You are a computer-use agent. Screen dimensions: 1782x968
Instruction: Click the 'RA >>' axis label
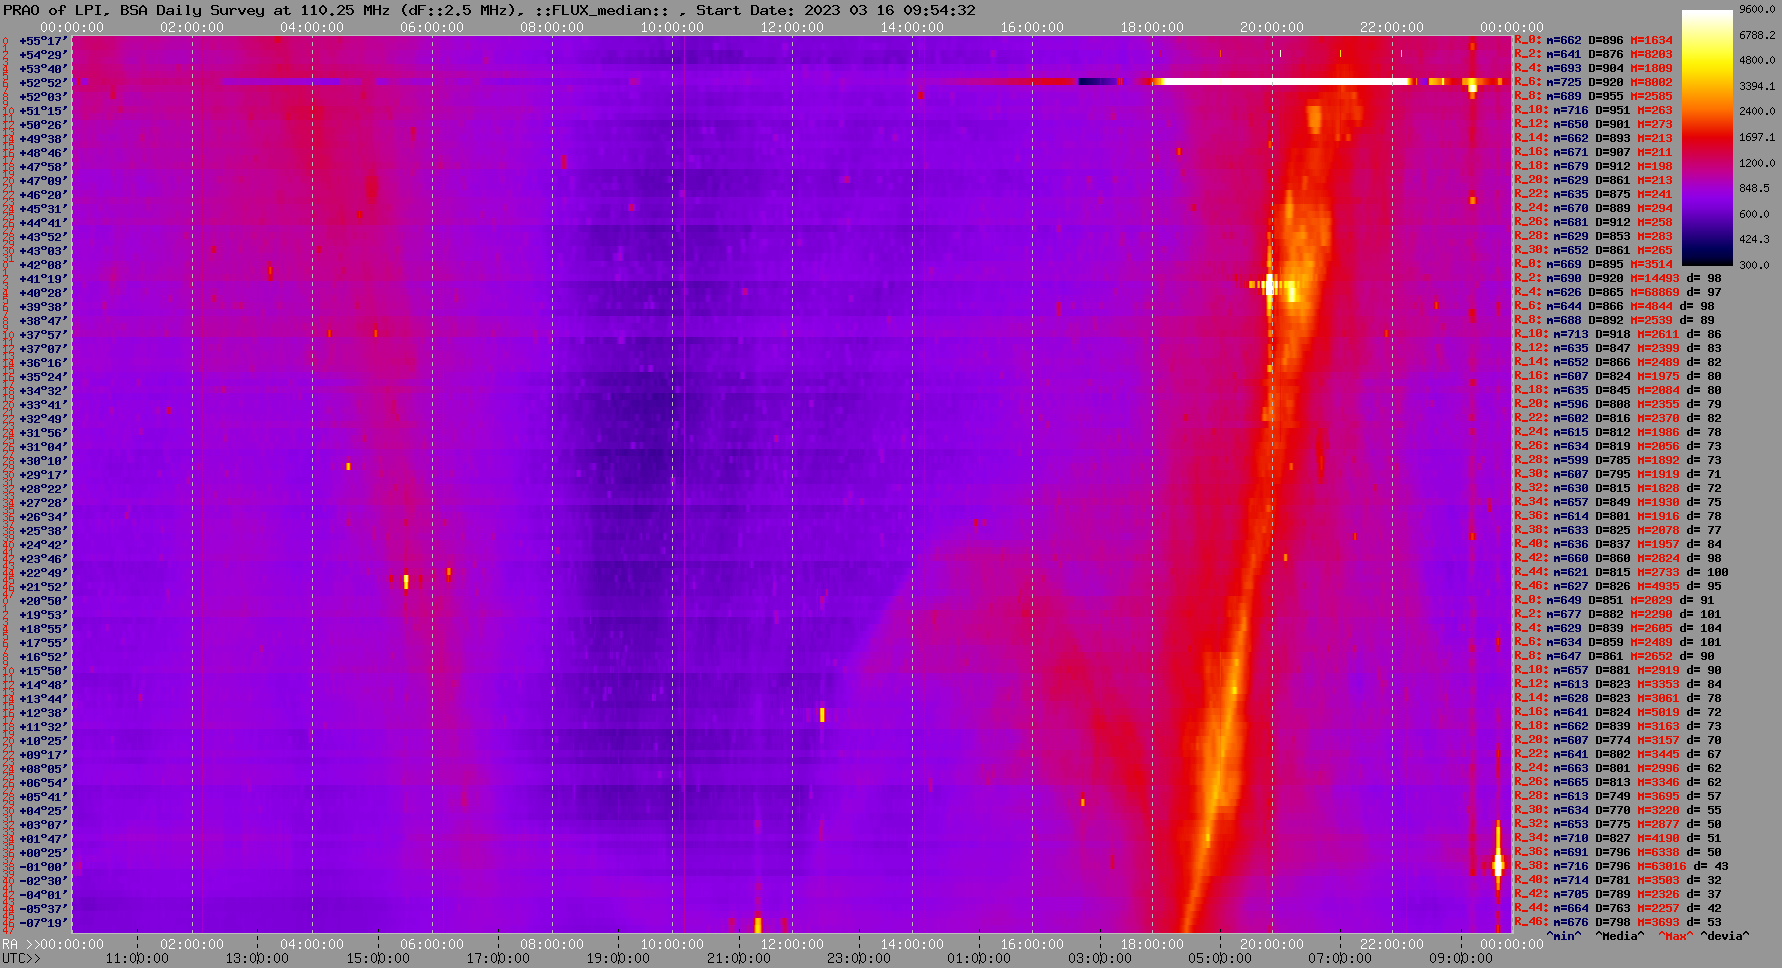pos(19,944)
